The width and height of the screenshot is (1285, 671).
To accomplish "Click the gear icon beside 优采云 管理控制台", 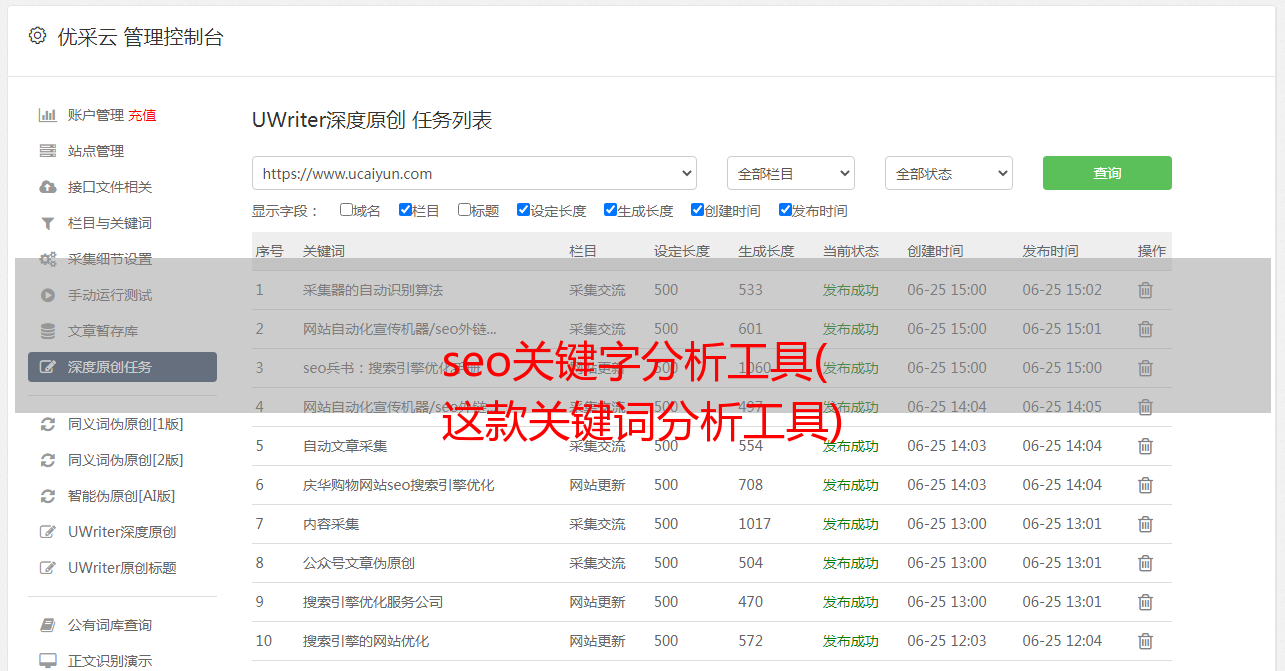I will [37, 36].
